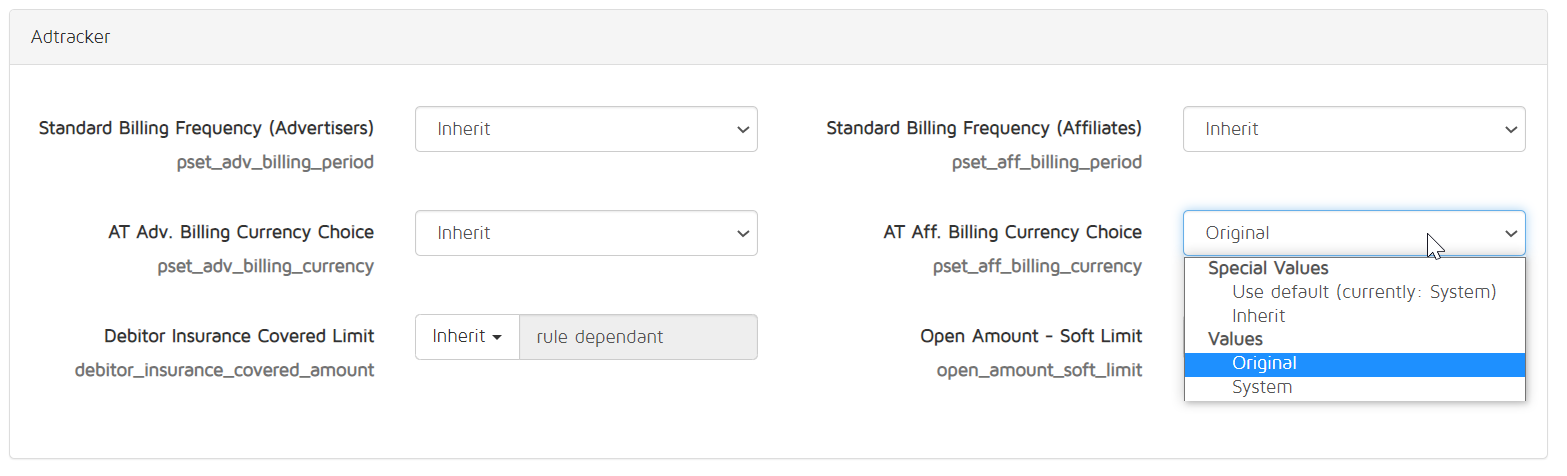Click "Standard Billing Frequency (Affiliates)" label
This screenshot has height=476, width=1567.
tap(984, 129)
